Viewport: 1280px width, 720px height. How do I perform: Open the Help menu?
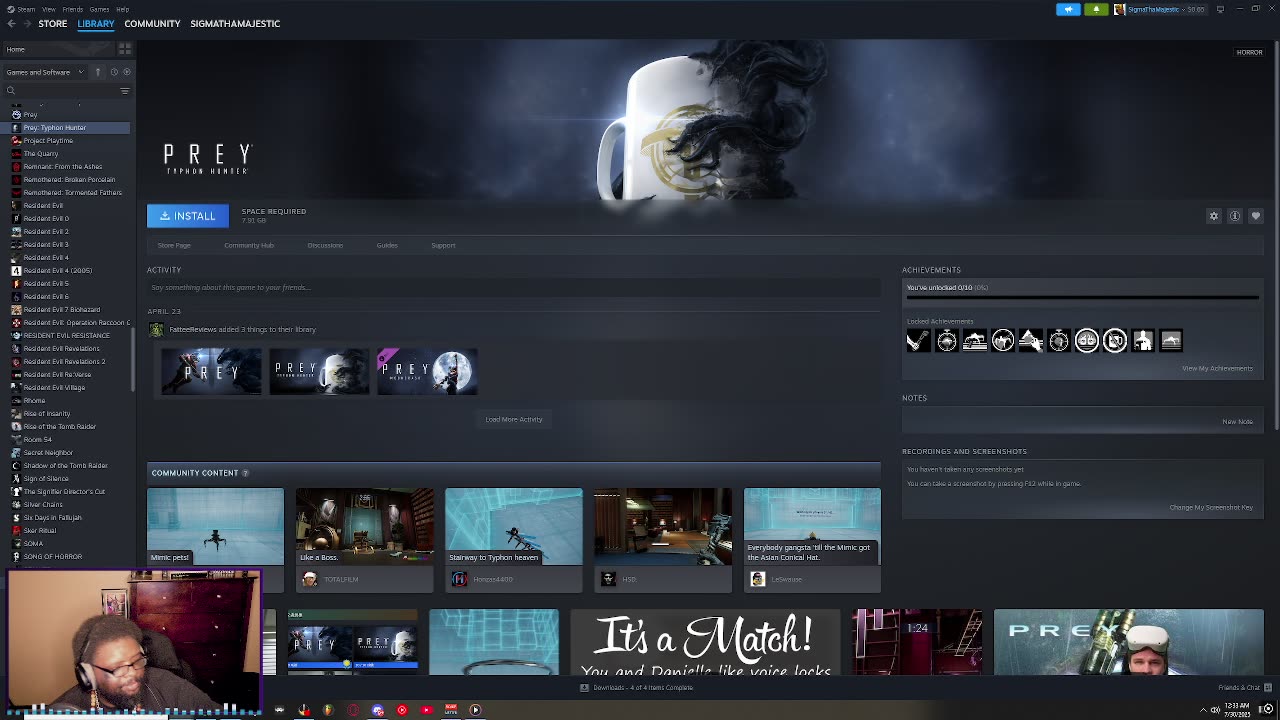click(122, 9)
